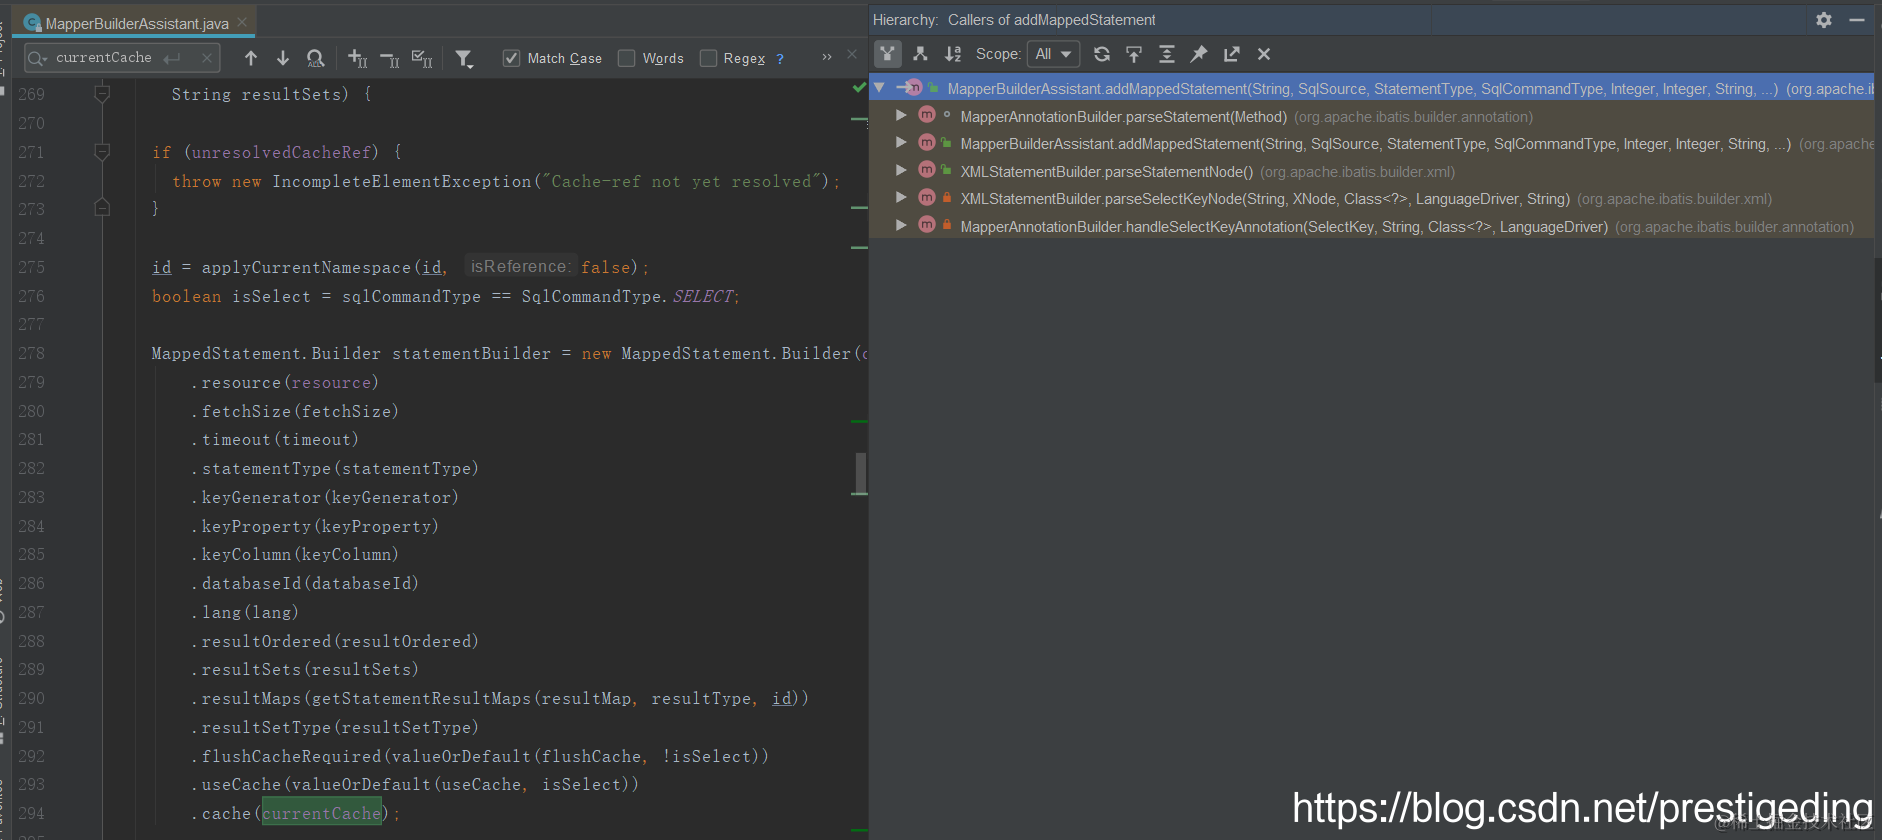
Task: Close the hierarchy tab with X
Action: point(1264,54)
